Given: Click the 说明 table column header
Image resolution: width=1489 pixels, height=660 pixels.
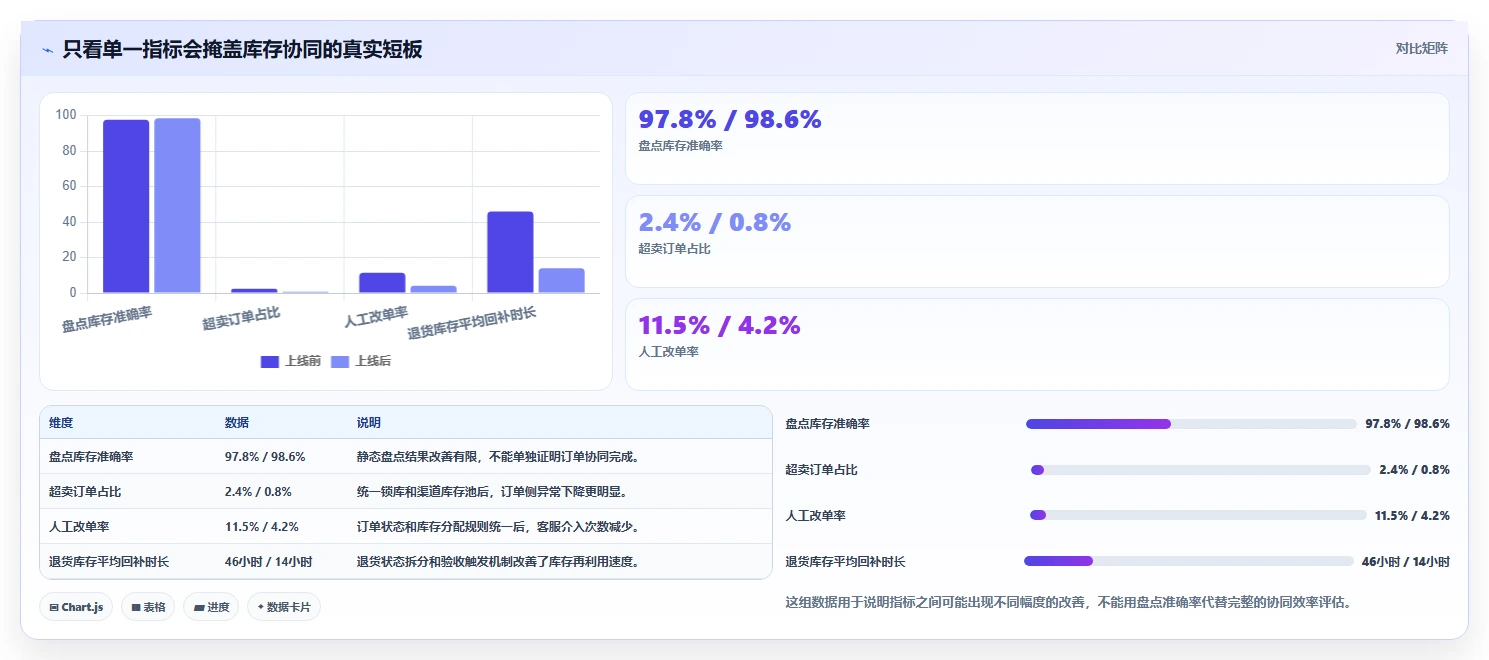Looking at the screenshot, I should pyautogui.click(x=369, y=423).
